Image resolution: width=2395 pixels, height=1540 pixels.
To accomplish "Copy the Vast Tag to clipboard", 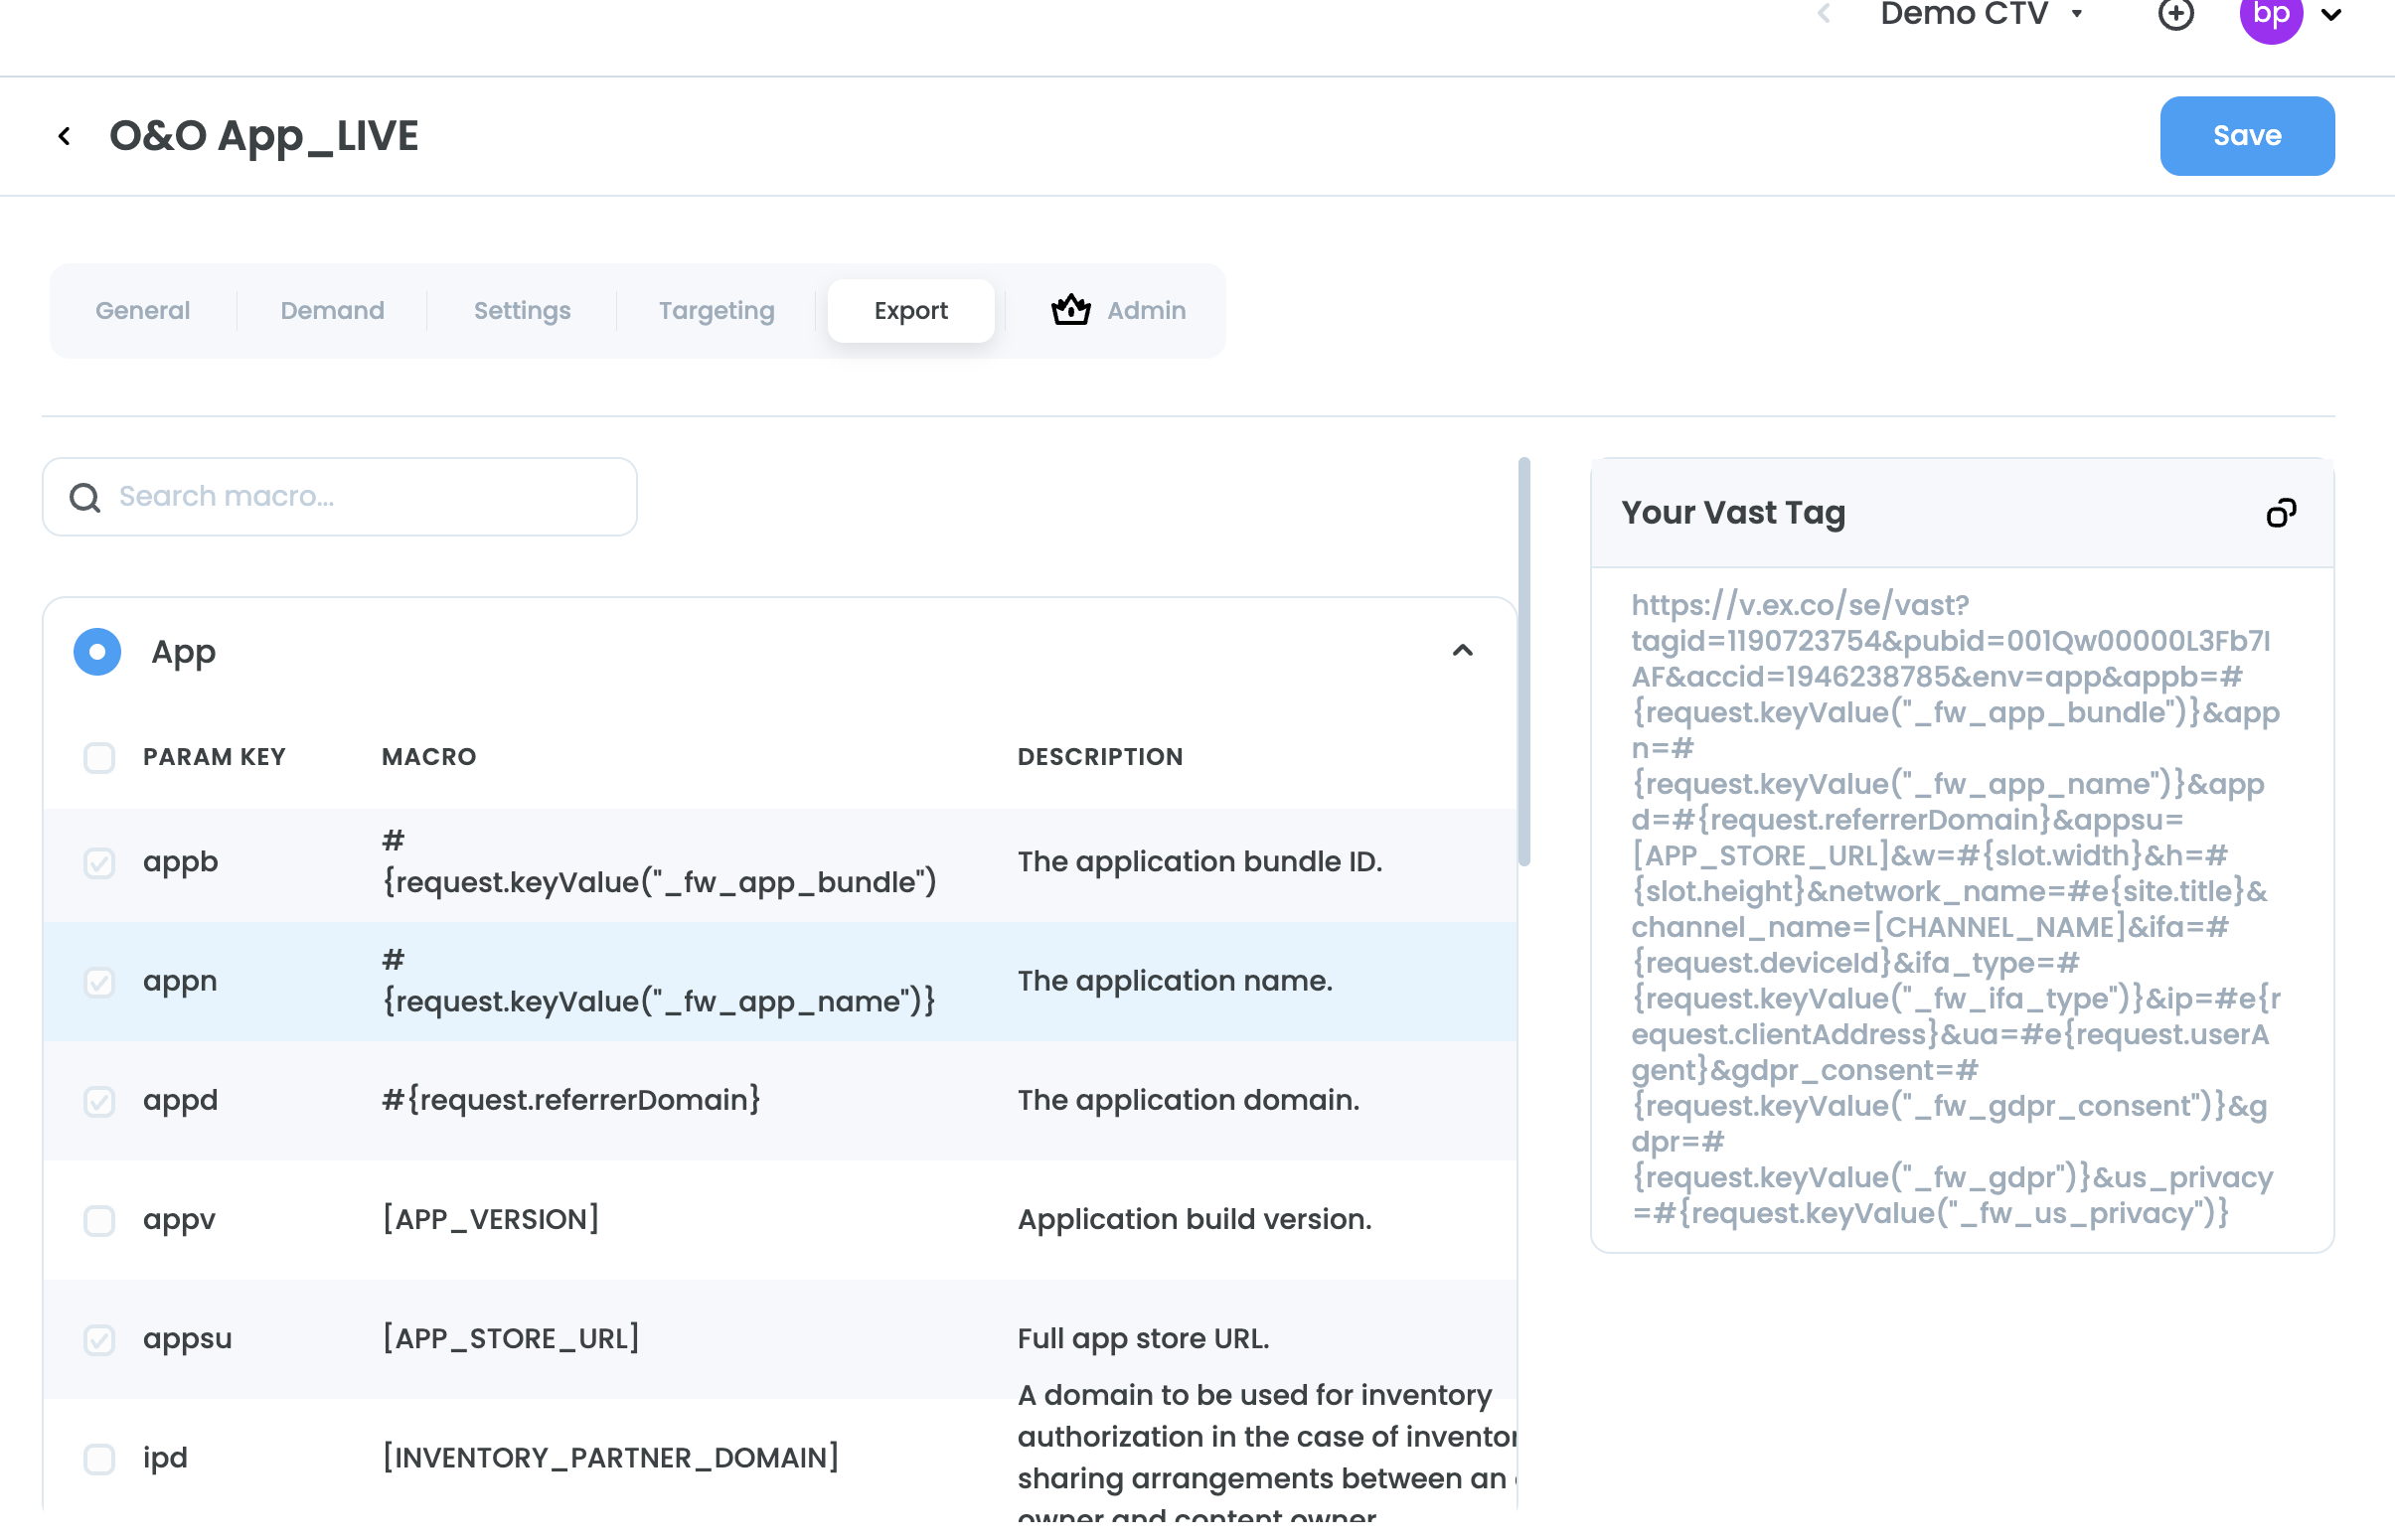I will click(2281, 513).
